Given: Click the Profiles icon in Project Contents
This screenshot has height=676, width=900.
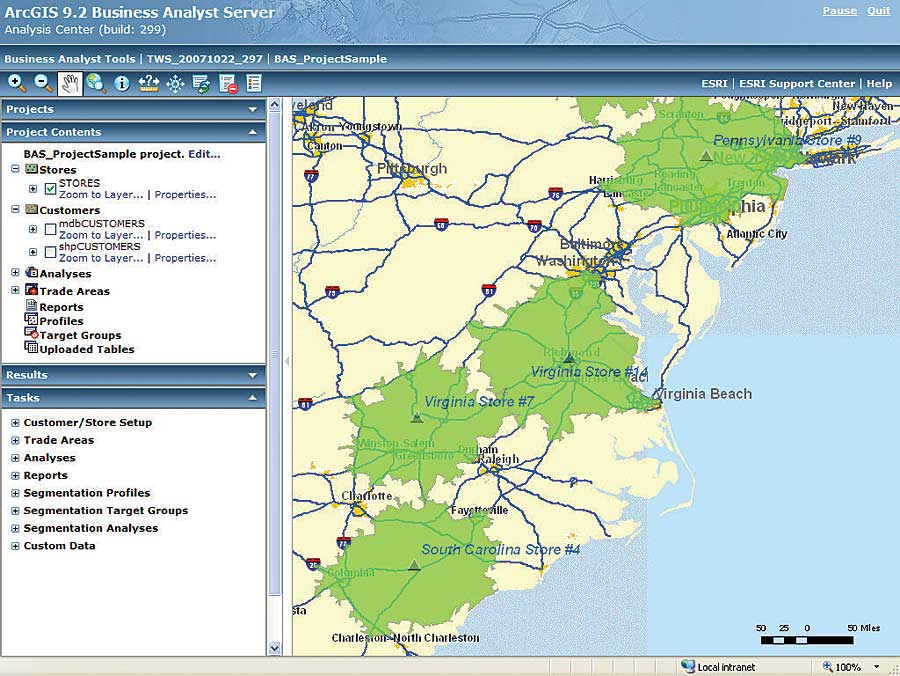Looking at the screenshot, I should (x=31, y=320).
